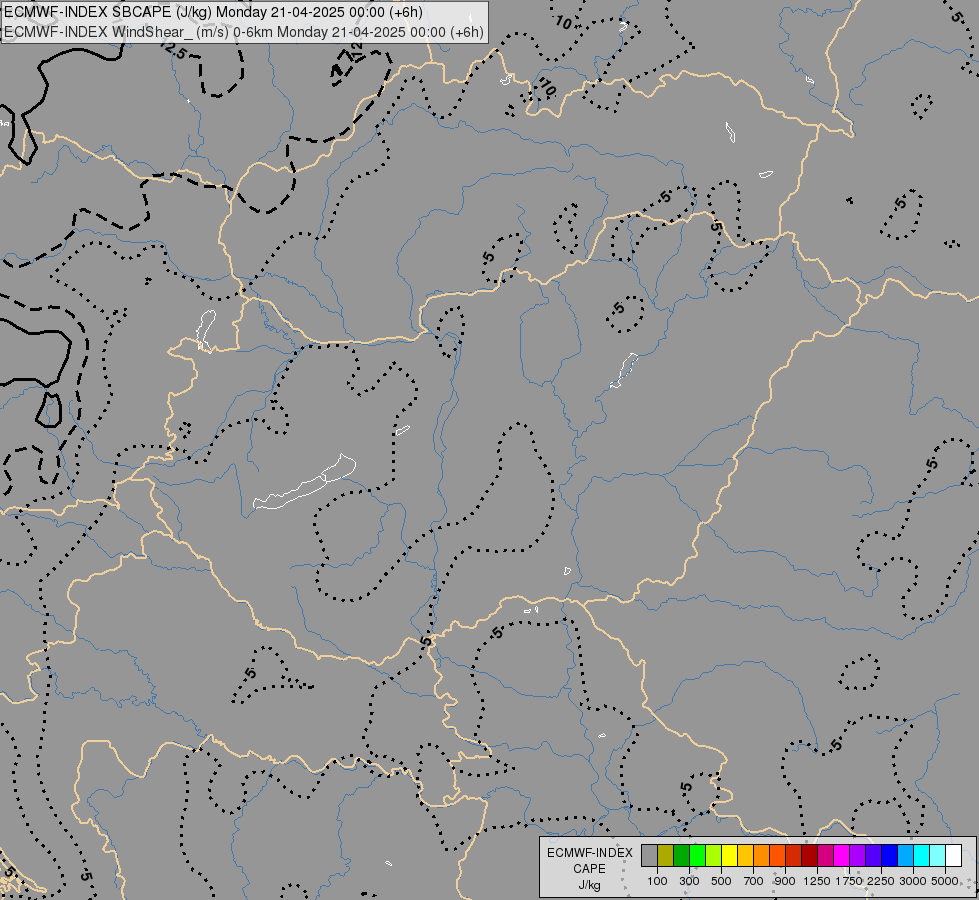This screenshot has height=900, width=979.
Task: Click the legend value 3000
Action: (x=913, y=881)
